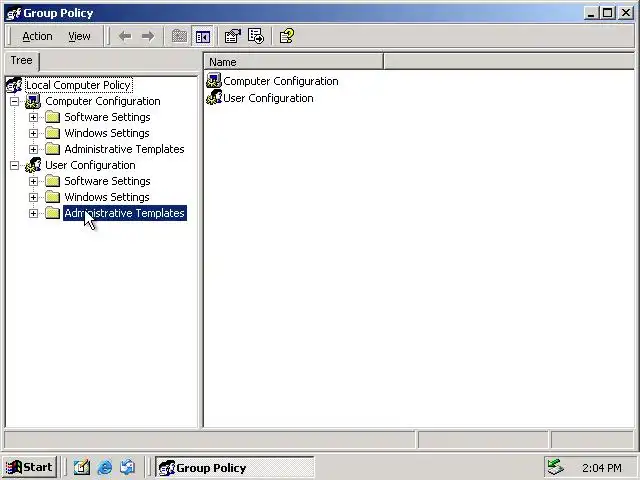640x480 pixels.
Task: Select Software Settings under Computer Configuration
Action: [x=107, y=117]
